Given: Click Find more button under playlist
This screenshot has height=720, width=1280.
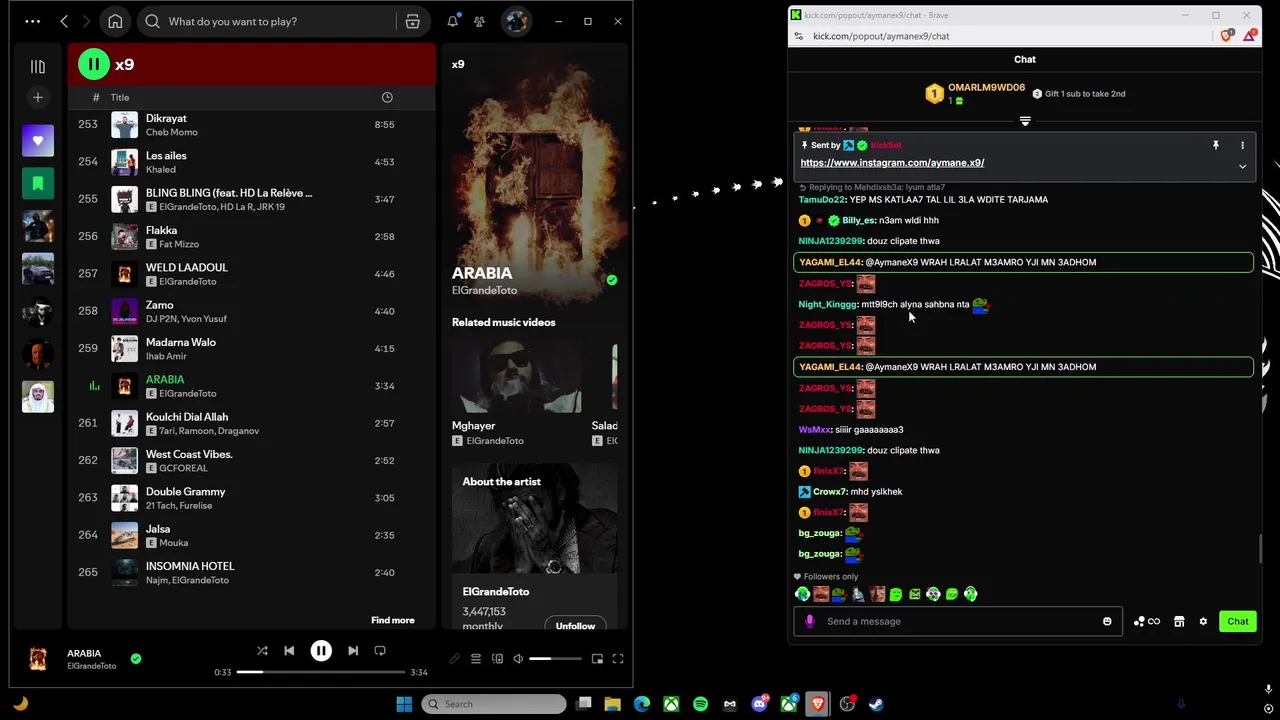Looking at the screenshot, I should (392, 620).
